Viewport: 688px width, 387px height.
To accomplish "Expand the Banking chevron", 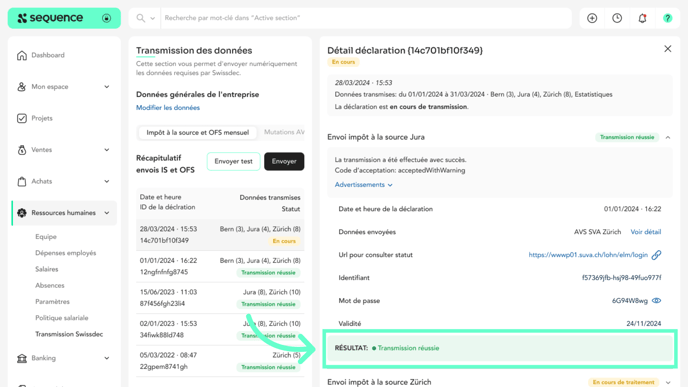I will pos(107,358).
